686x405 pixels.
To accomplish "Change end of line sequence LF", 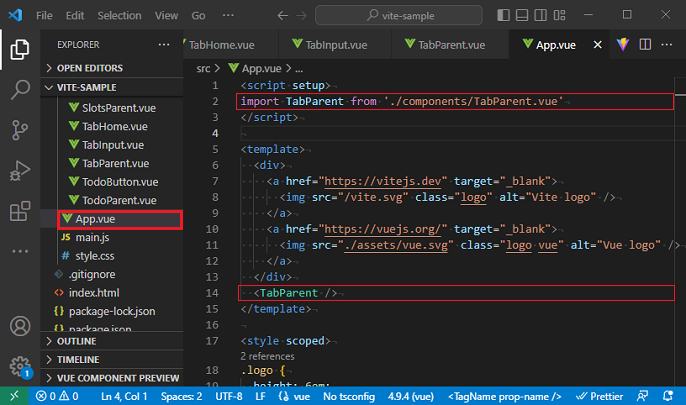I will 260,396.
